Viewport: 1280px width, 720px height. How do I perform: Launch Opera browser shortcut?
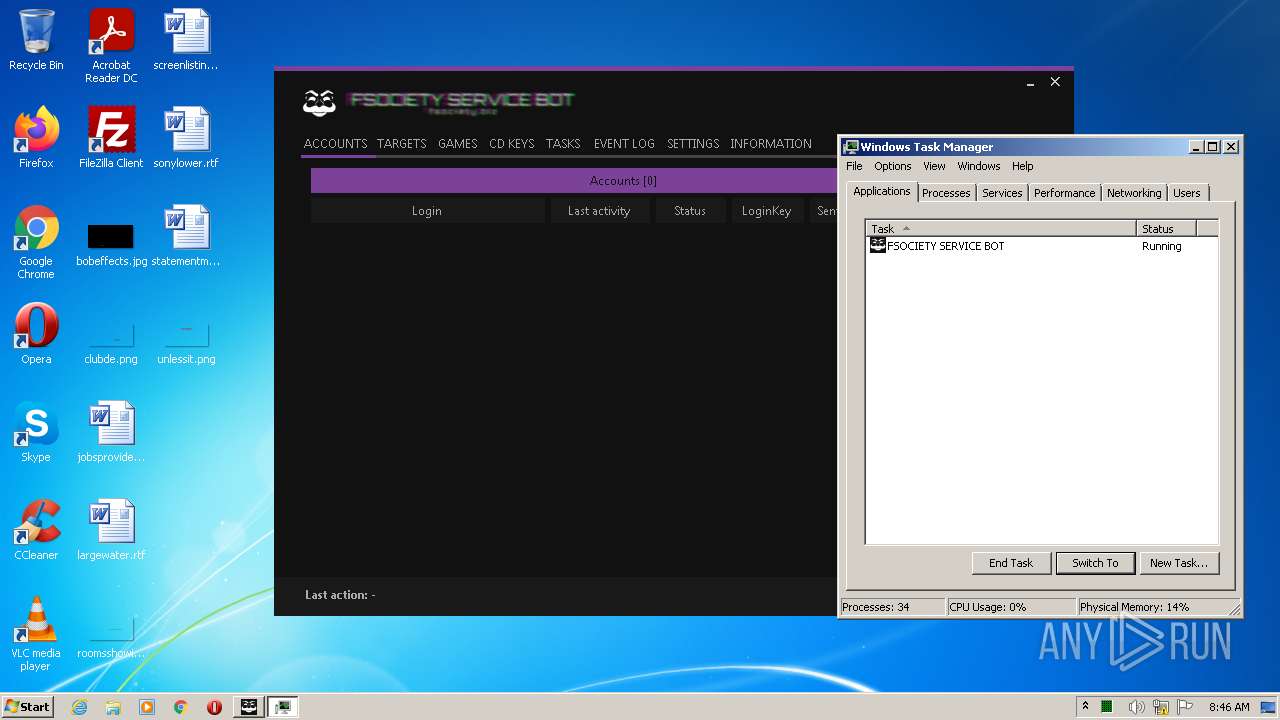point(36,333)
